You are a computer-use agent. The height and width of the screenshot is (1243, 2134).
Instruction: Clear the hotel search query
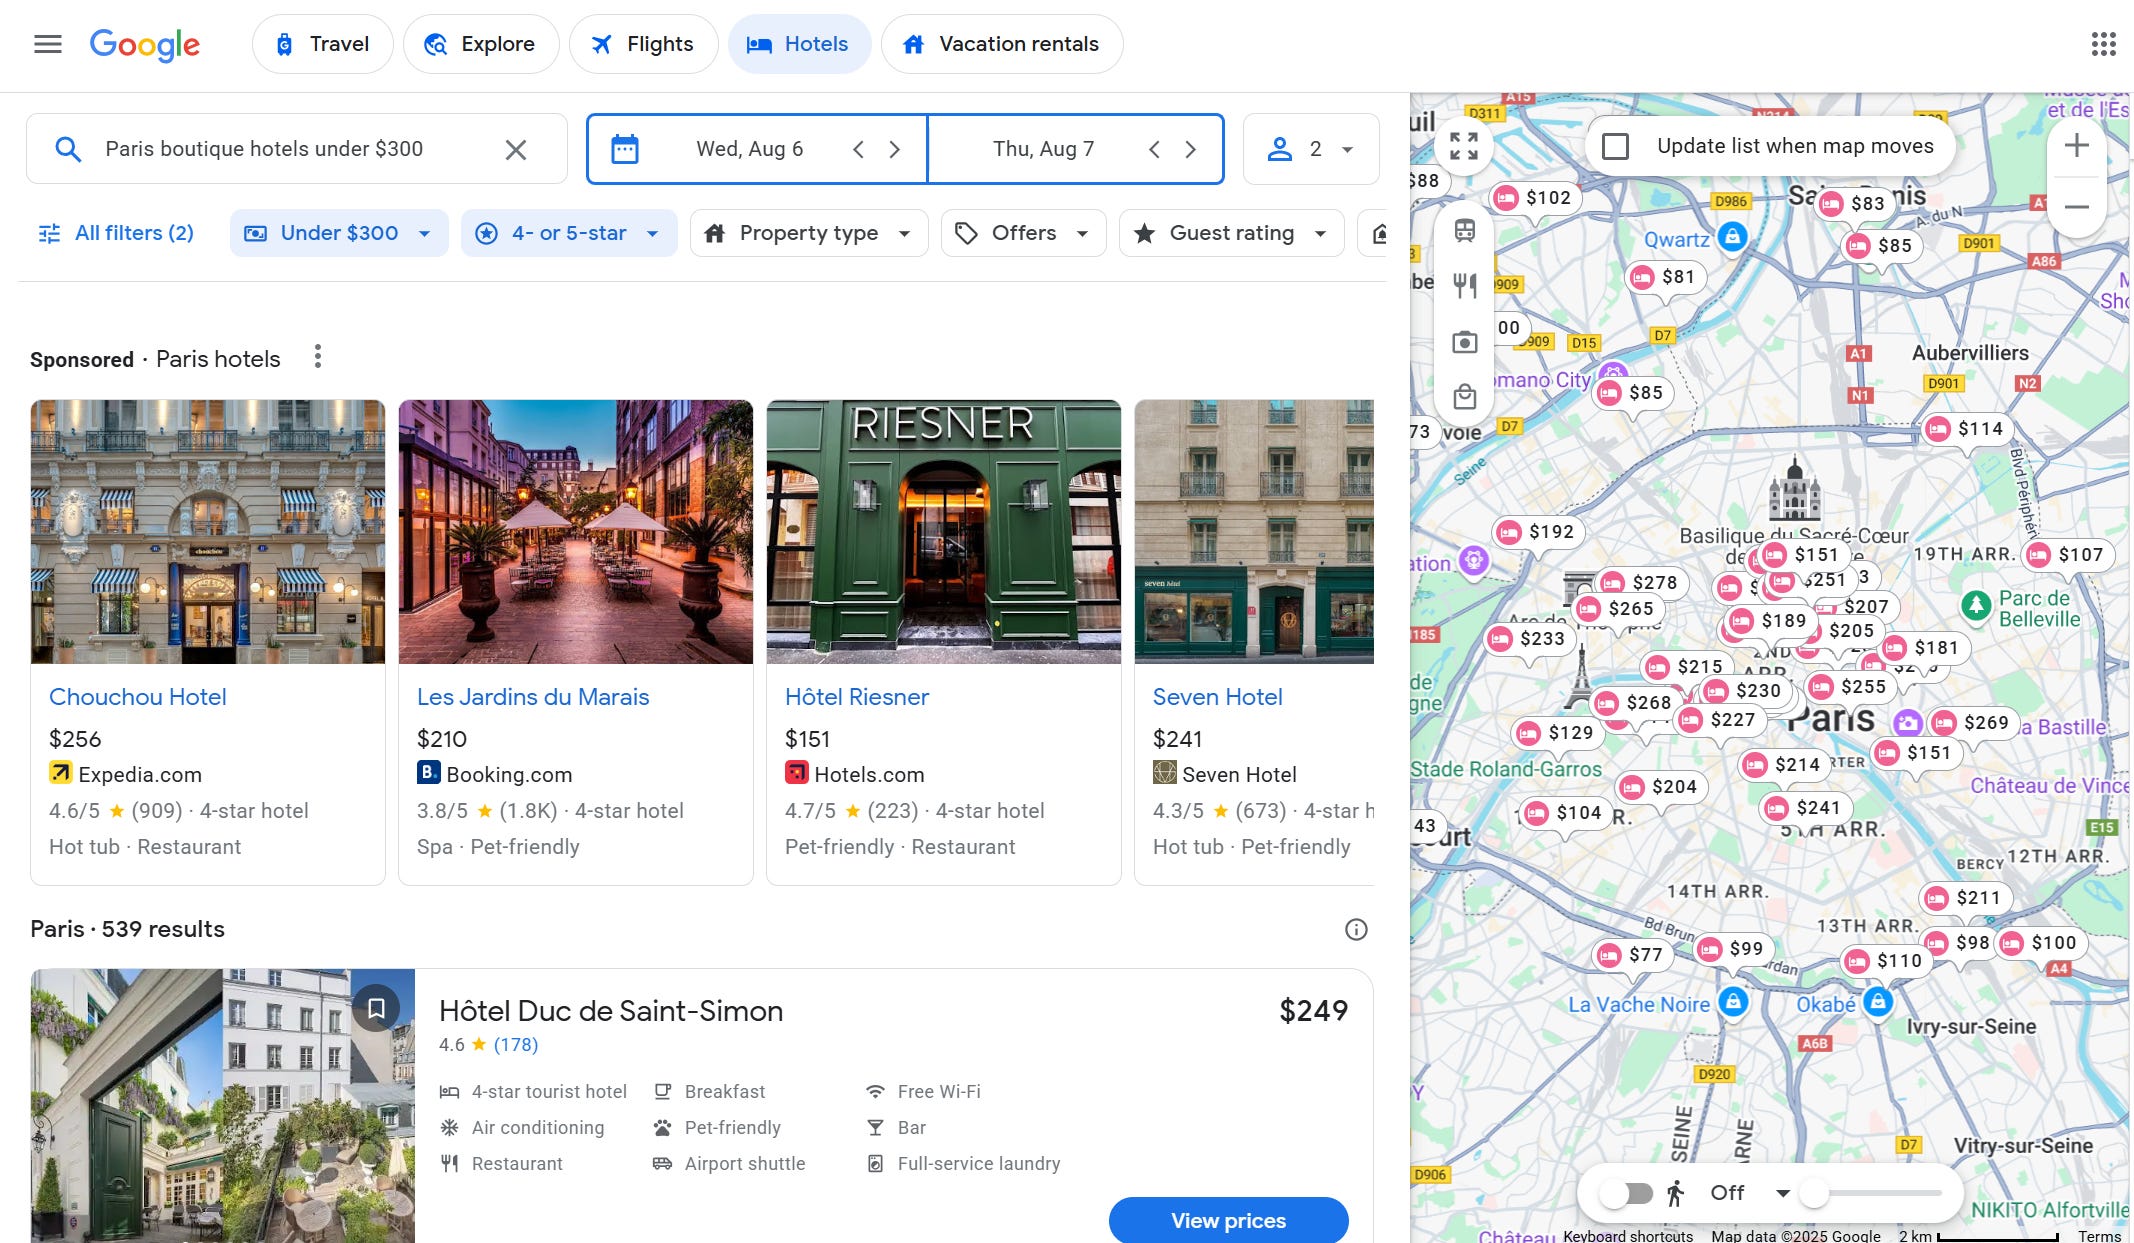pos(515,149)
